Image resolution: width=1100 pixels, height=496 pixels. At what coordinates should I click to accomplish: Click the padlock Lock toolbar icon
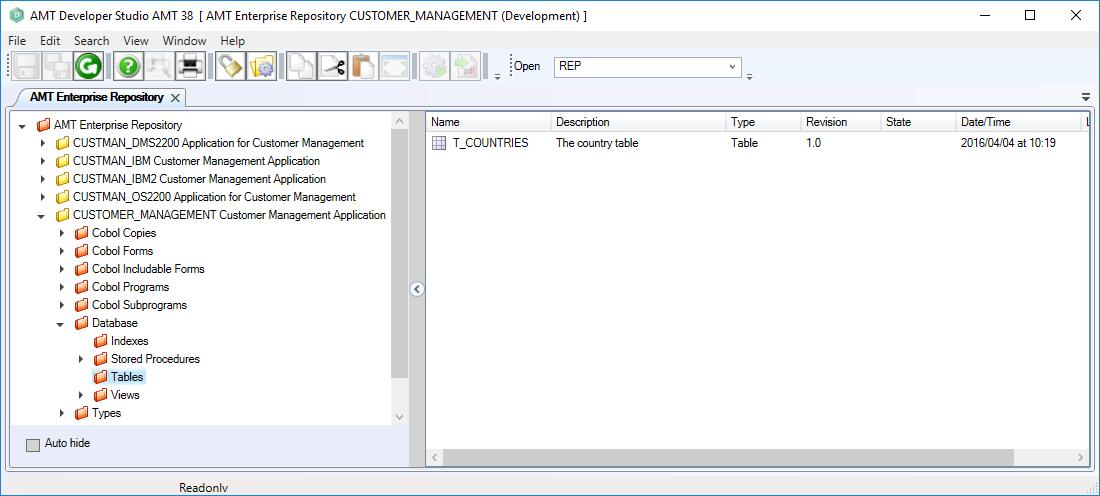pos(230,67)
